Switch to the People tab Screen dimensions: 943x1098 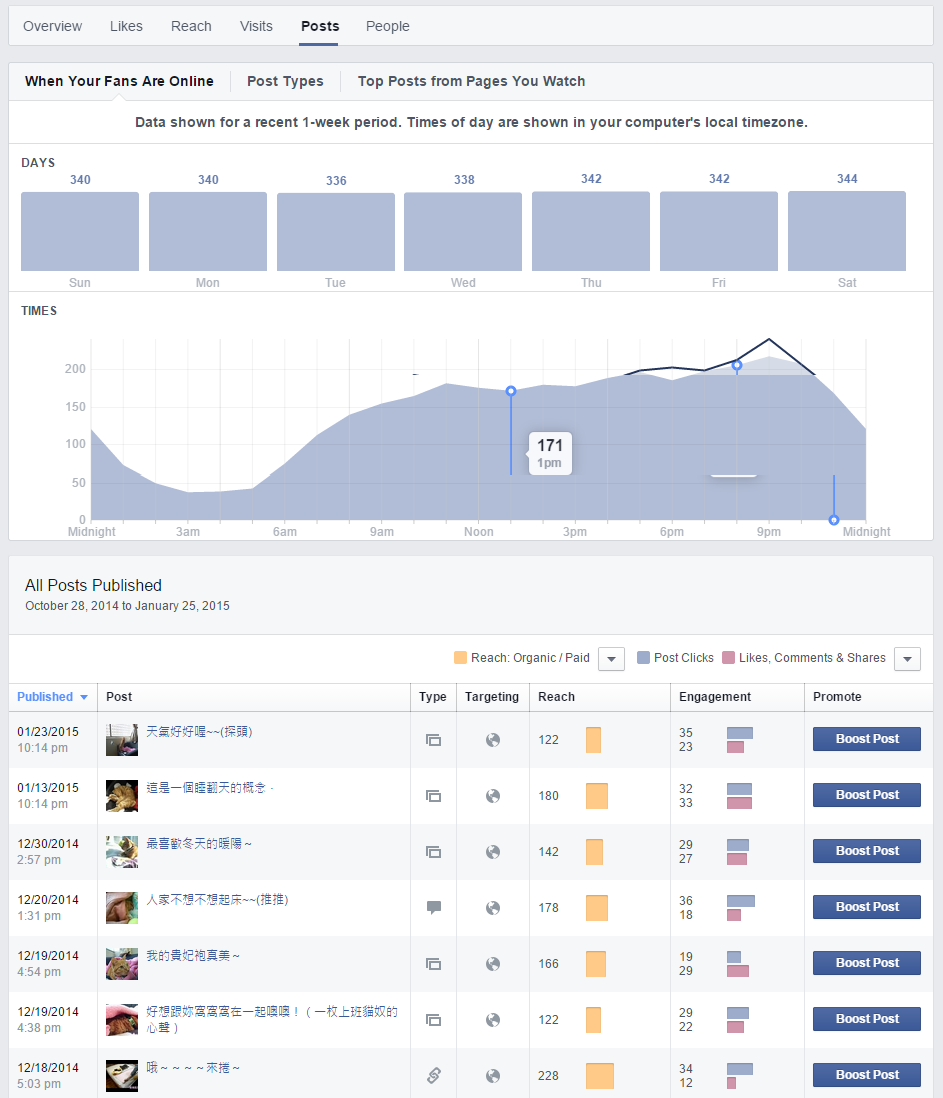(x=387, y=26)
